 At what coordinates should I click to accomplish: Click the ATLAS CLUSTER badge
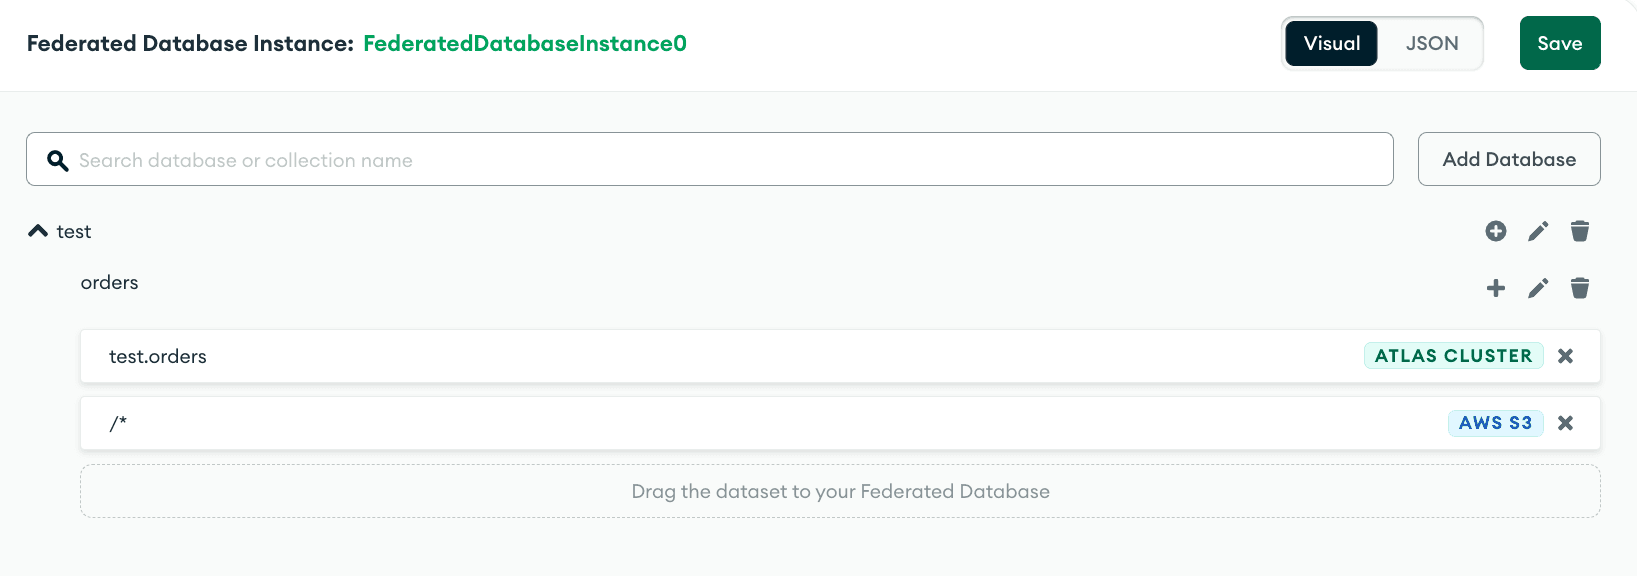(1453, 356)
